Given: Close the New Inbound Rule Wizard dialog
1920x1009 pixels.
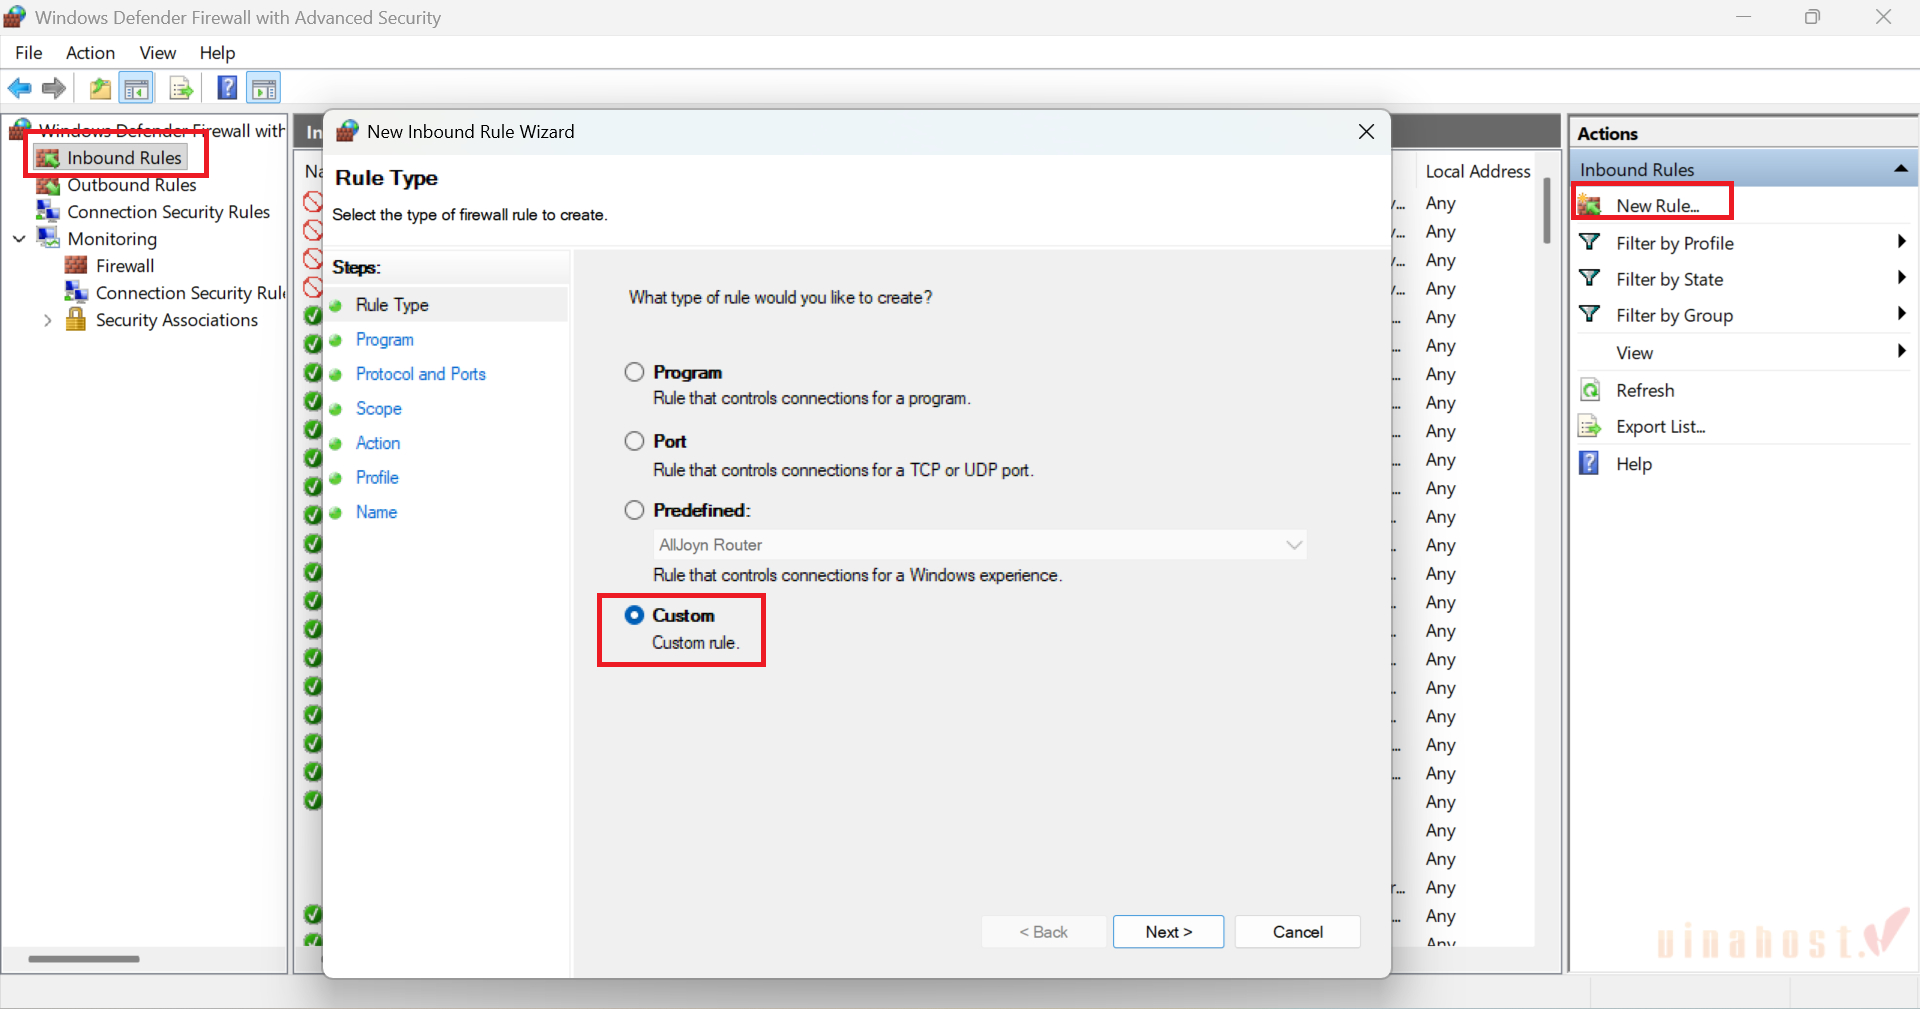Looking at the screenshot, I should [x=1366, y=132].
